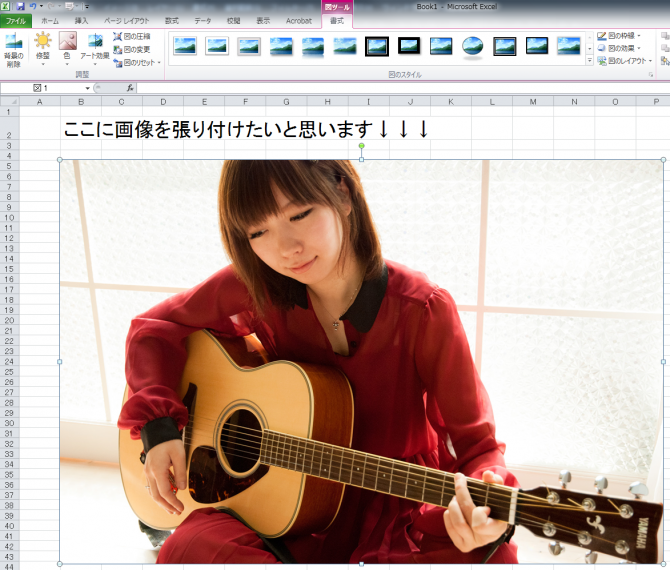Click 図の圧縮 (Compress Pictures)

tap(131, 36)
